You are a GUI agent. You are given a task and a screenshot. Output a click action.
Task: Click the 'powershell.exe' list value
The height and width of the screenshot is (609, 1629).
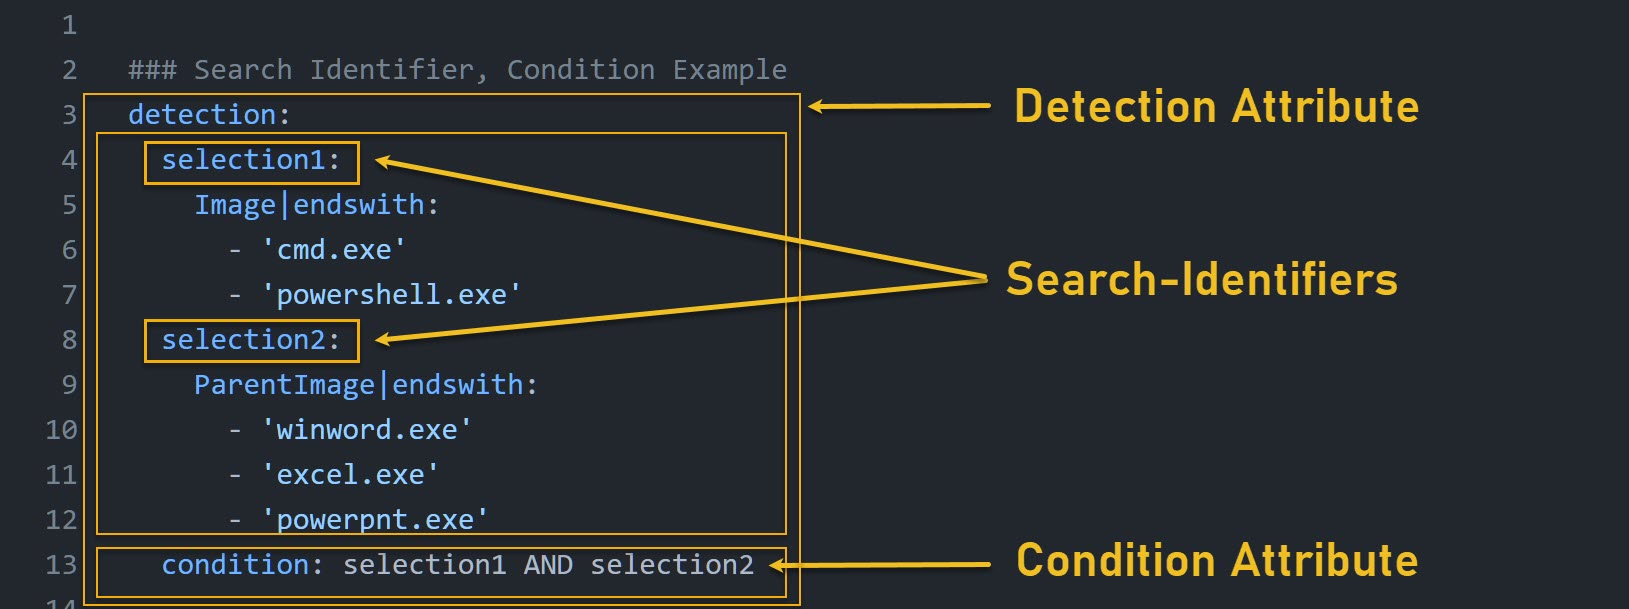point(391,295)
